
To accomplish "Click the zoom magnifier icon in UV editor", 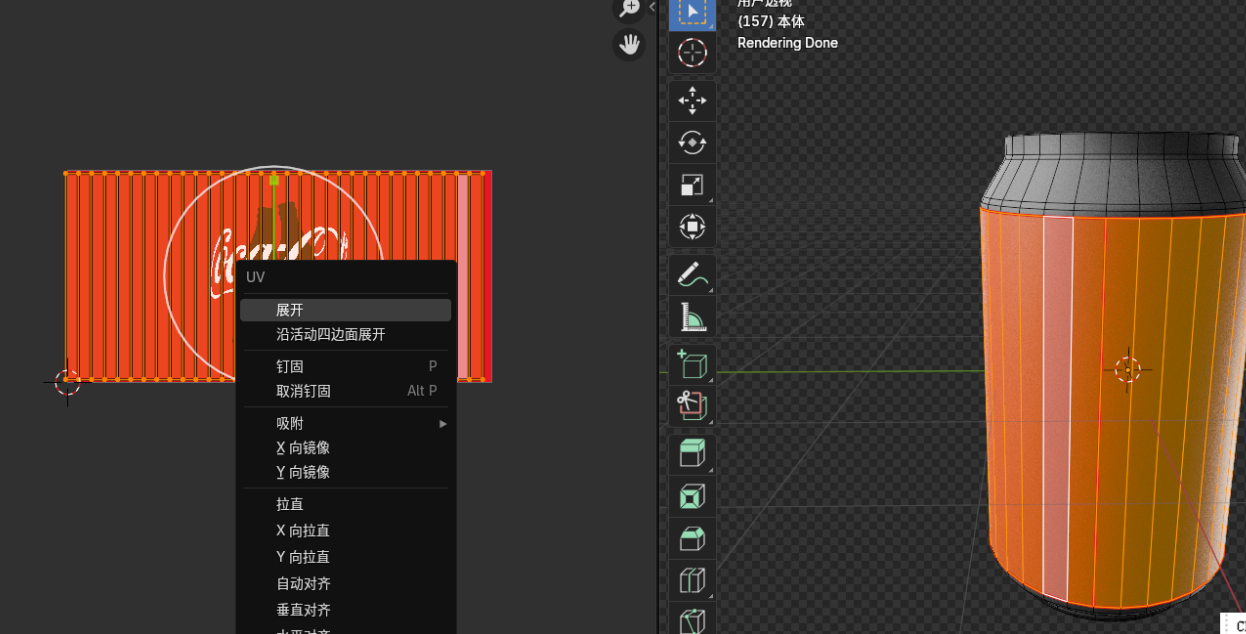I will click(629, 8).
